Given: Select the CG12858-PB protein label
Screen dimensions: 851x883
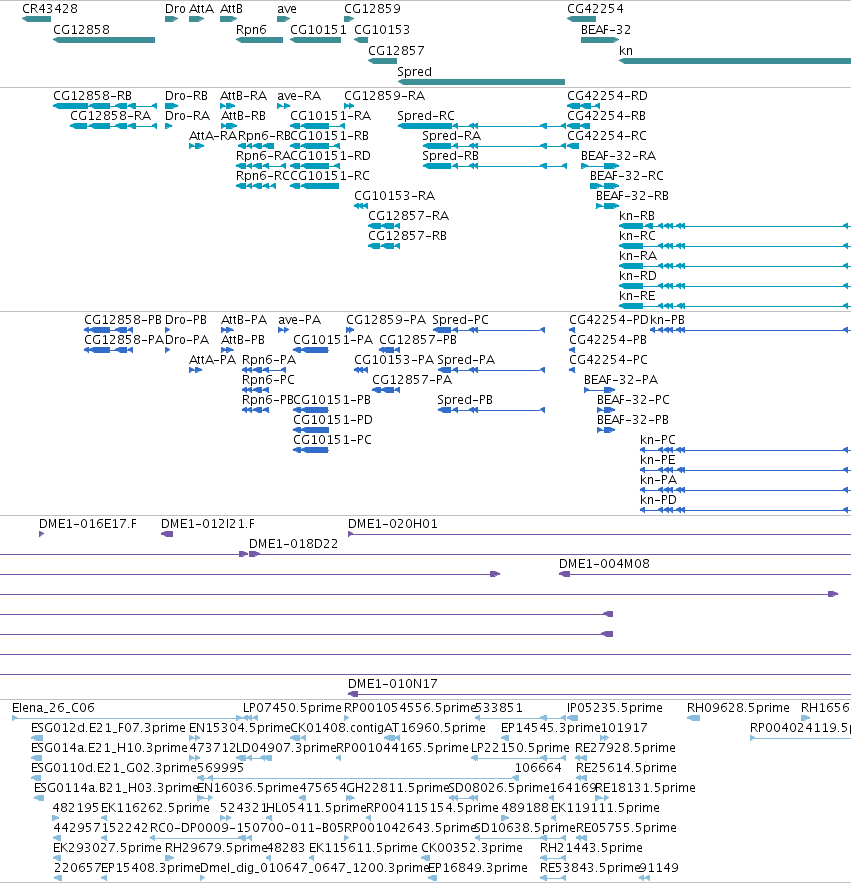Looking at the screenshot, I should (x=123, y=320).
